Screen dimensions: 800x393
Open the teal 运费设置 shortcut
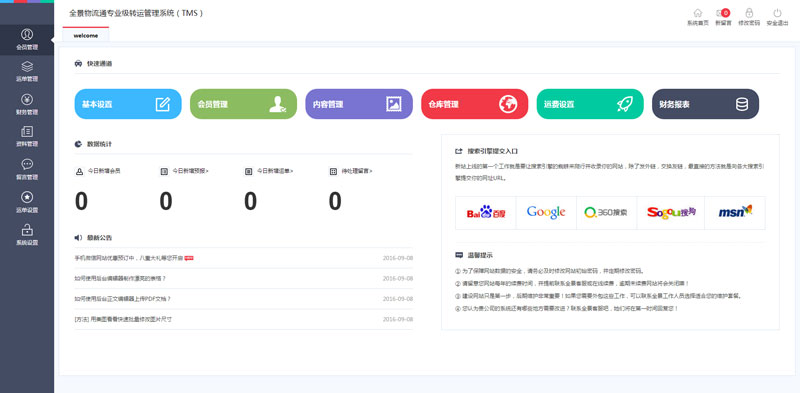click(590, 104)
